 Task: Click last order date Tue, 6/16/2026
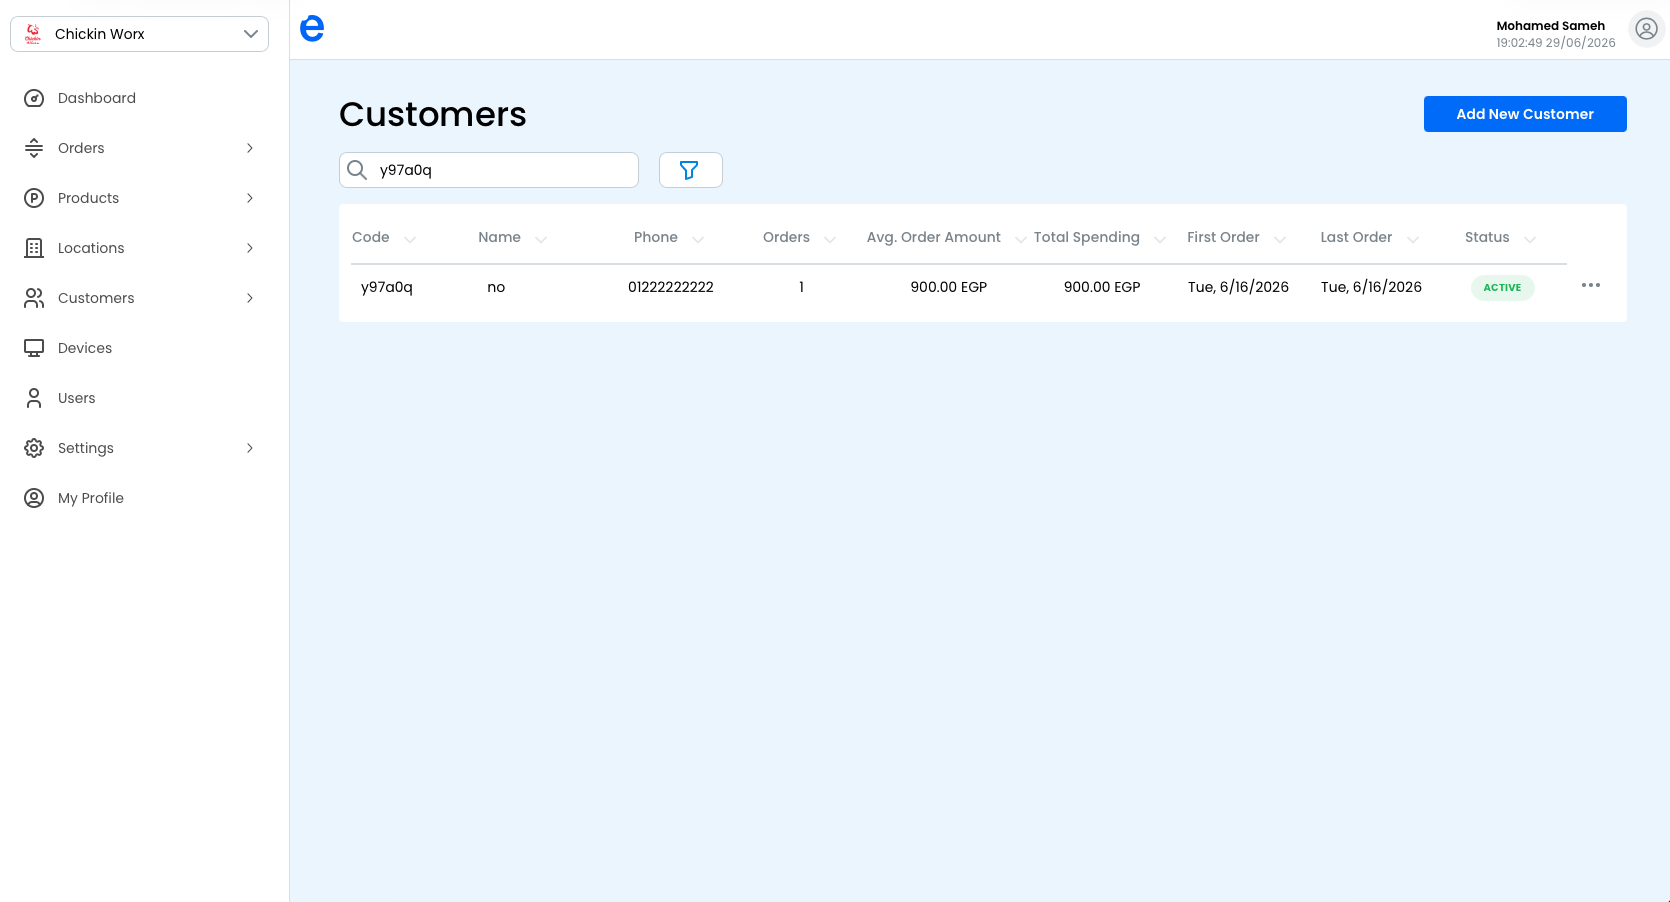[x=1371, y=287]
